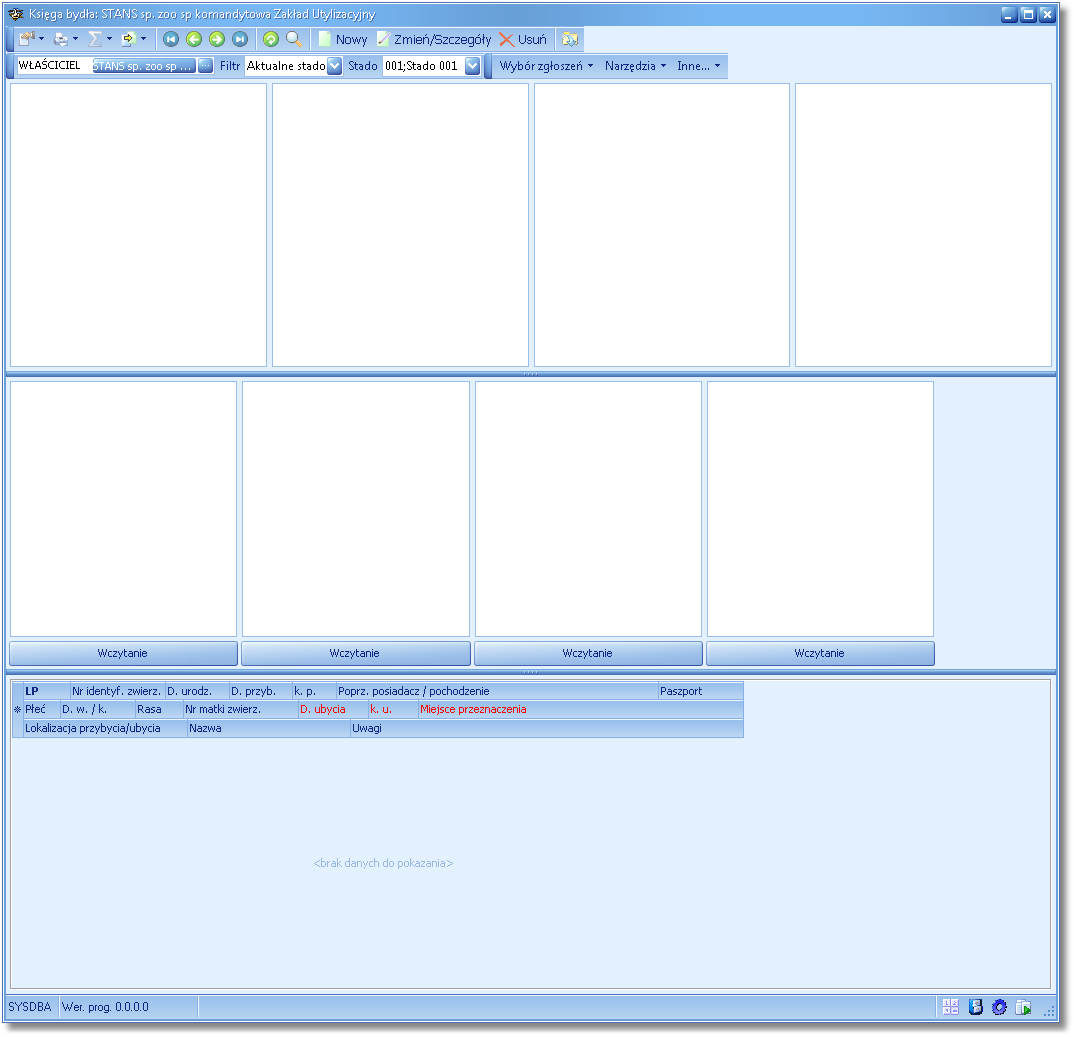Image resolution: width=1074 pixels, height=1037 pixels.
Task: Click the STANS sp. zoo owner field
Action: coord(145,66)
